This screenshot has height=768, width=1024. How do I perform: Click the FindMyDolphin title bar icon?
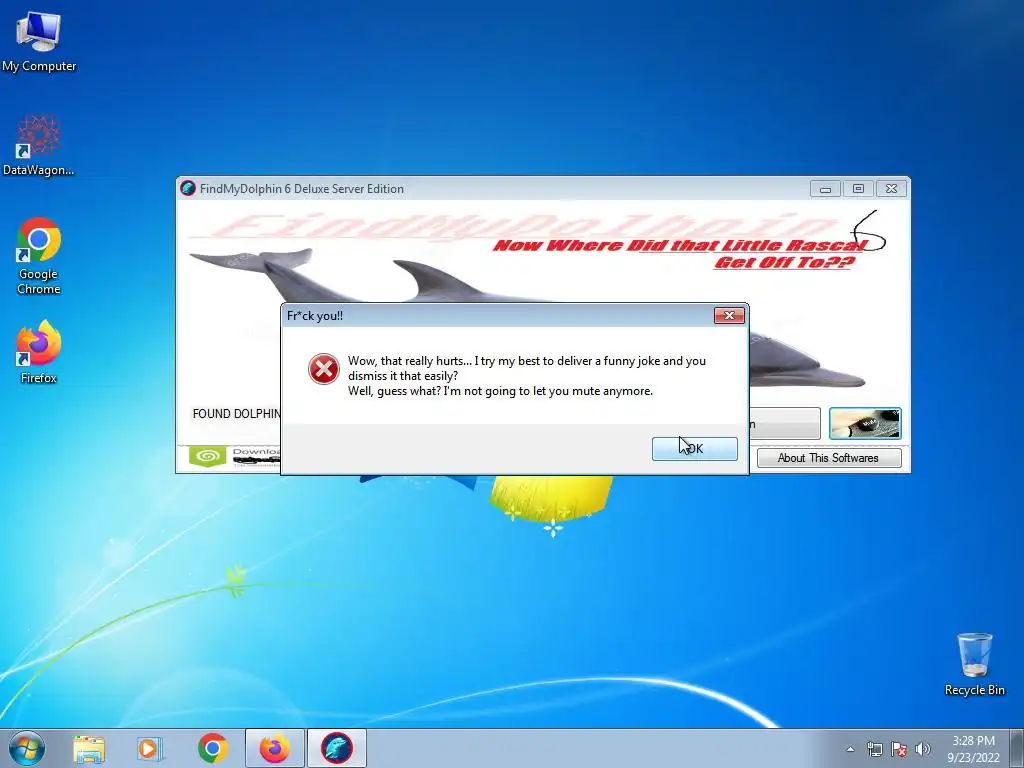188,189
